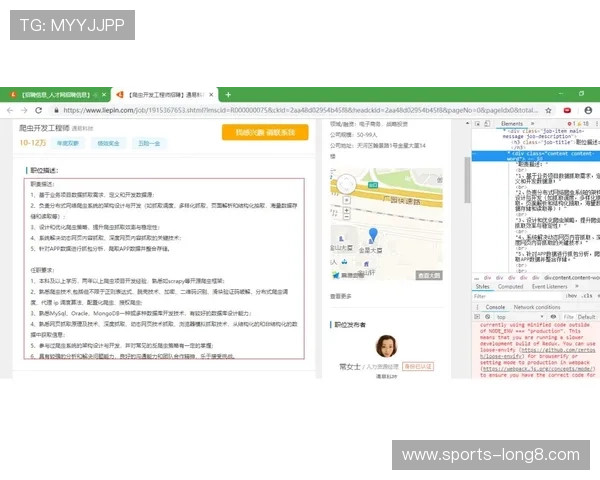The height and width of the screenshot is (480, 600).
Task: Click the recruiter's profile photo
Action: tap(386, 346)
